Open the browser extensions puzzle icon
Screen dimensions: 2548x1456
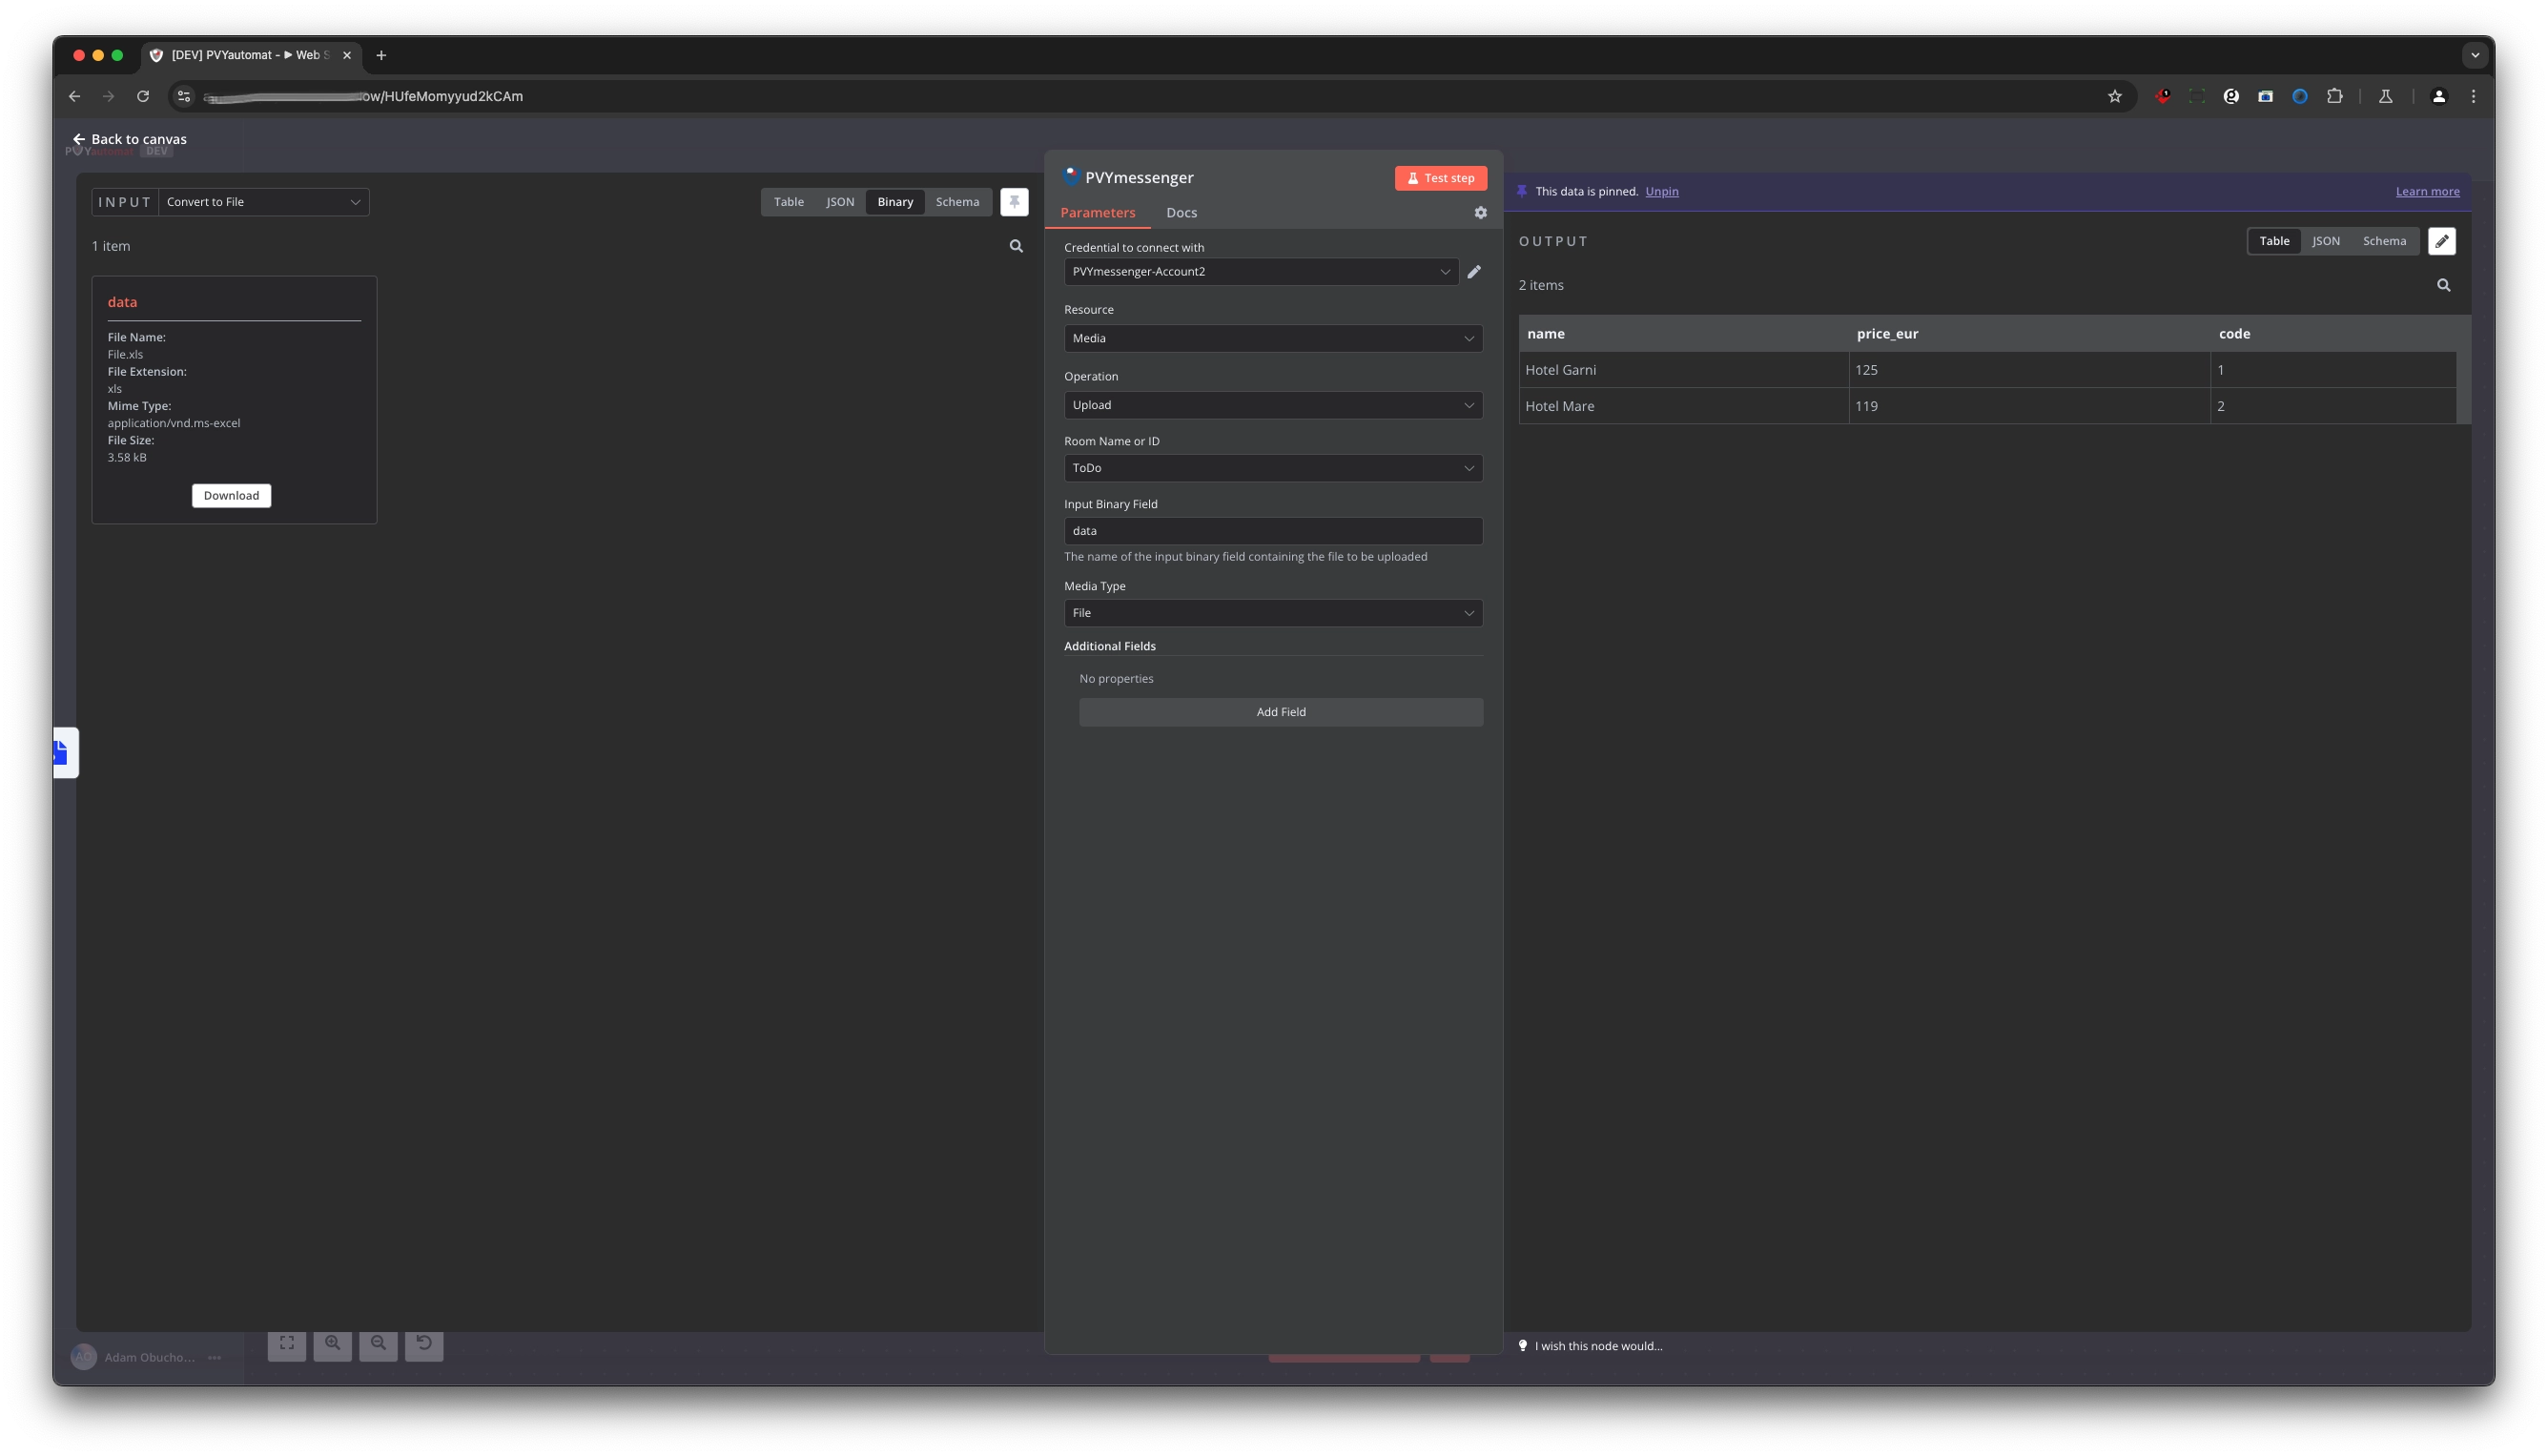coord(2334,96)
